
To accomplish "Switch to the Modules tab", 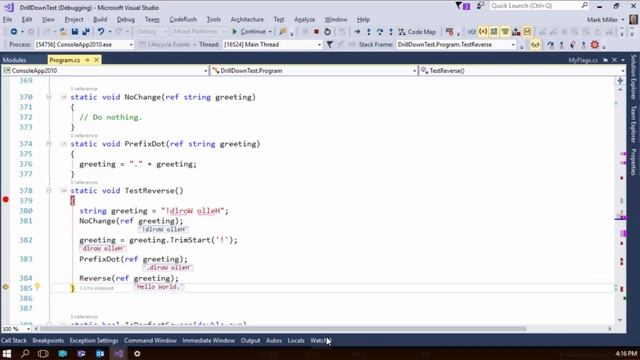I will tap(15, 60).
